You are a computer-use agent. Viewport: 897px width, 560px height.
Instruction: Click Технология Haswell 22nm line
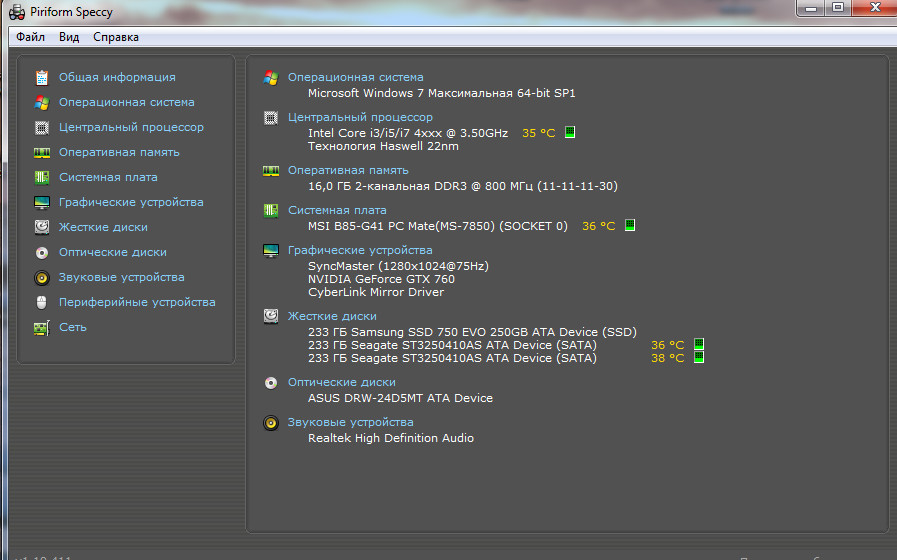(x=383, y=146)
